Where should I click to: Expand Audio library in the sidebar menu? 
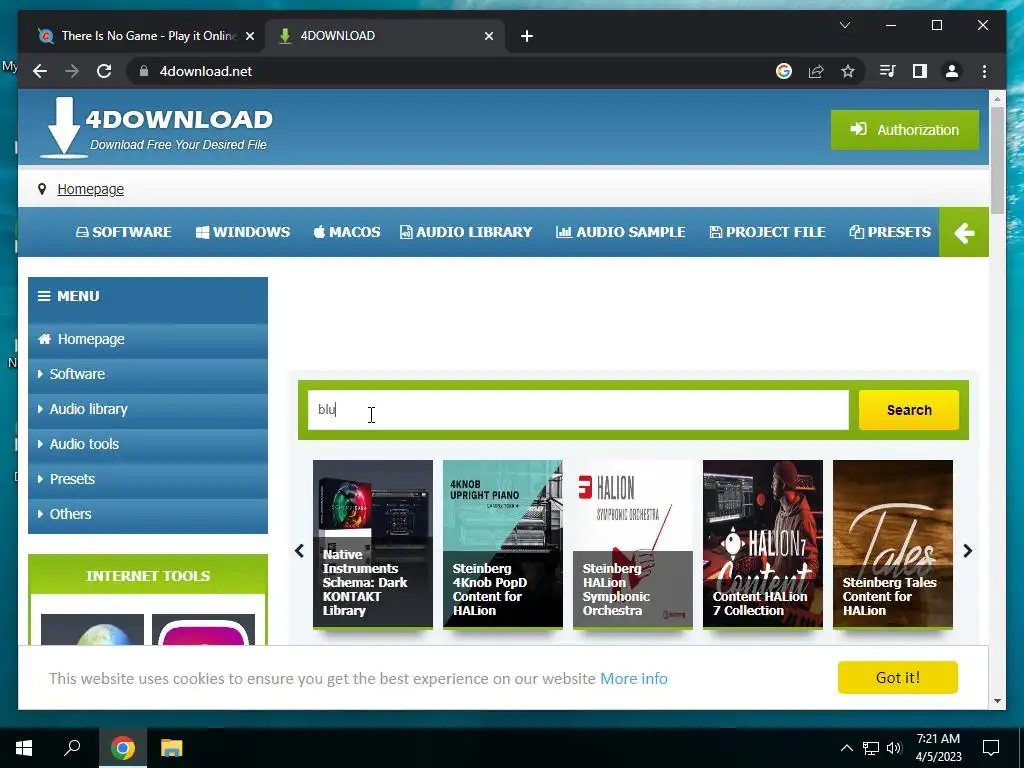148,409
